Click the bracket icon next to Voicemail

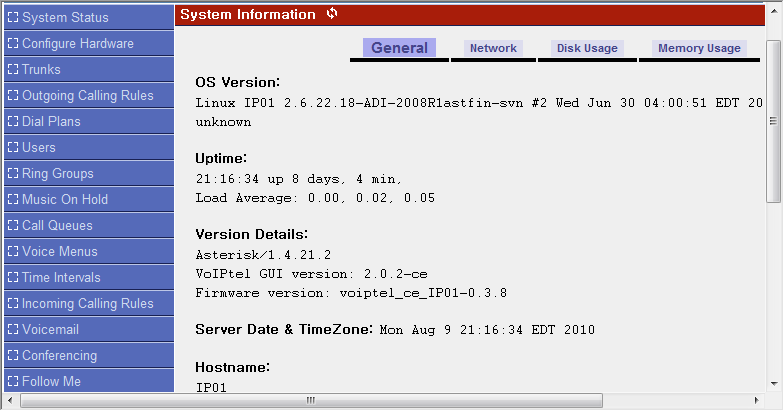pyautogui.click(x=13, y=329)
